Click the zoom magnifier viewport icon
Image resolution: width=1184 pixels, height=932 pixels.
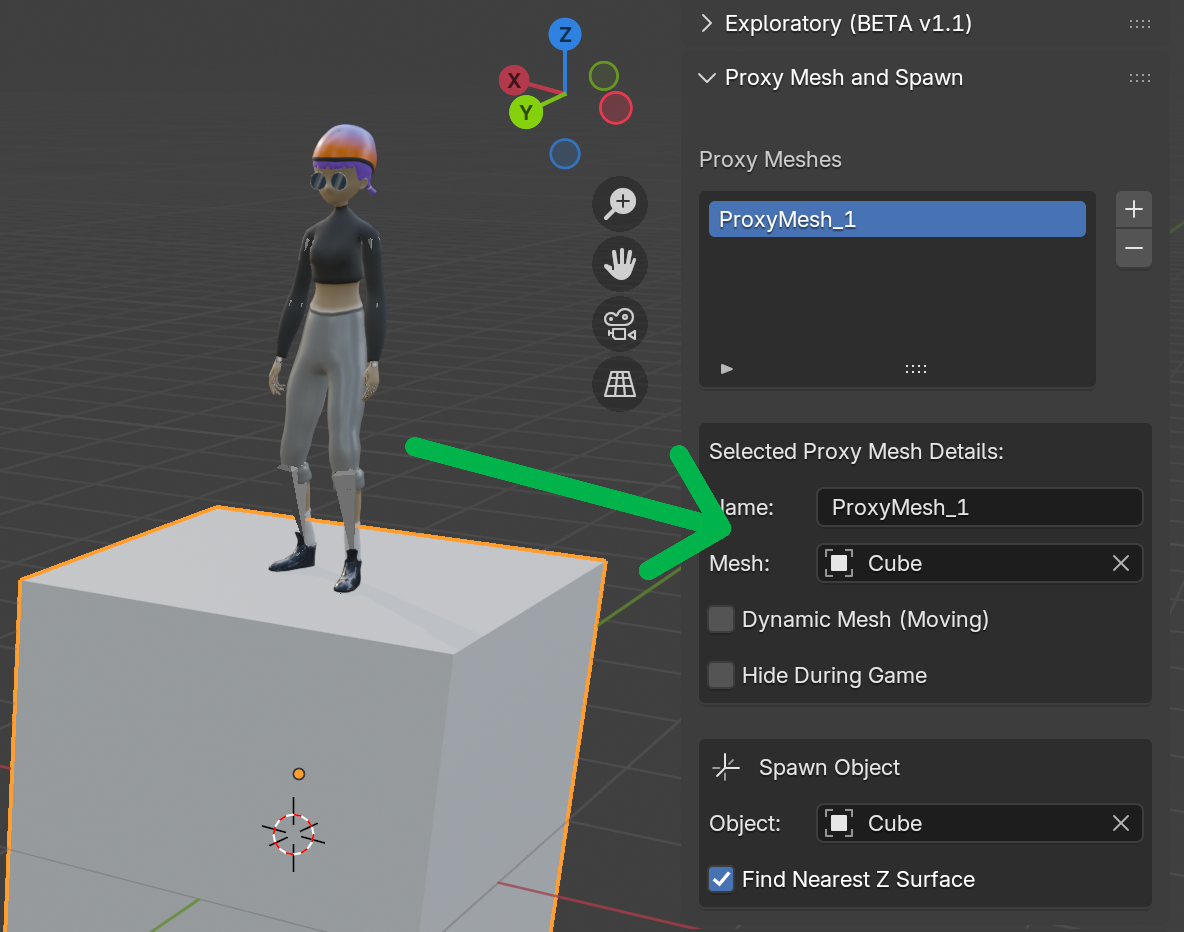tap(620, 204)
